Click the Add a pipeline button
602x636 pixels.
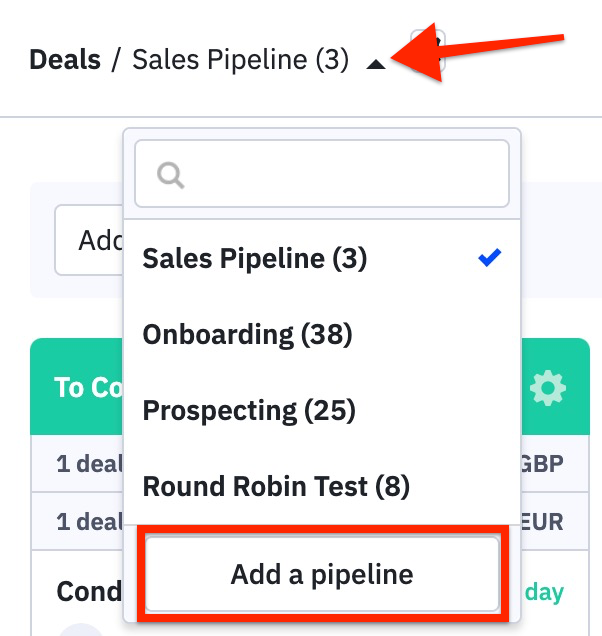[322, 574]
